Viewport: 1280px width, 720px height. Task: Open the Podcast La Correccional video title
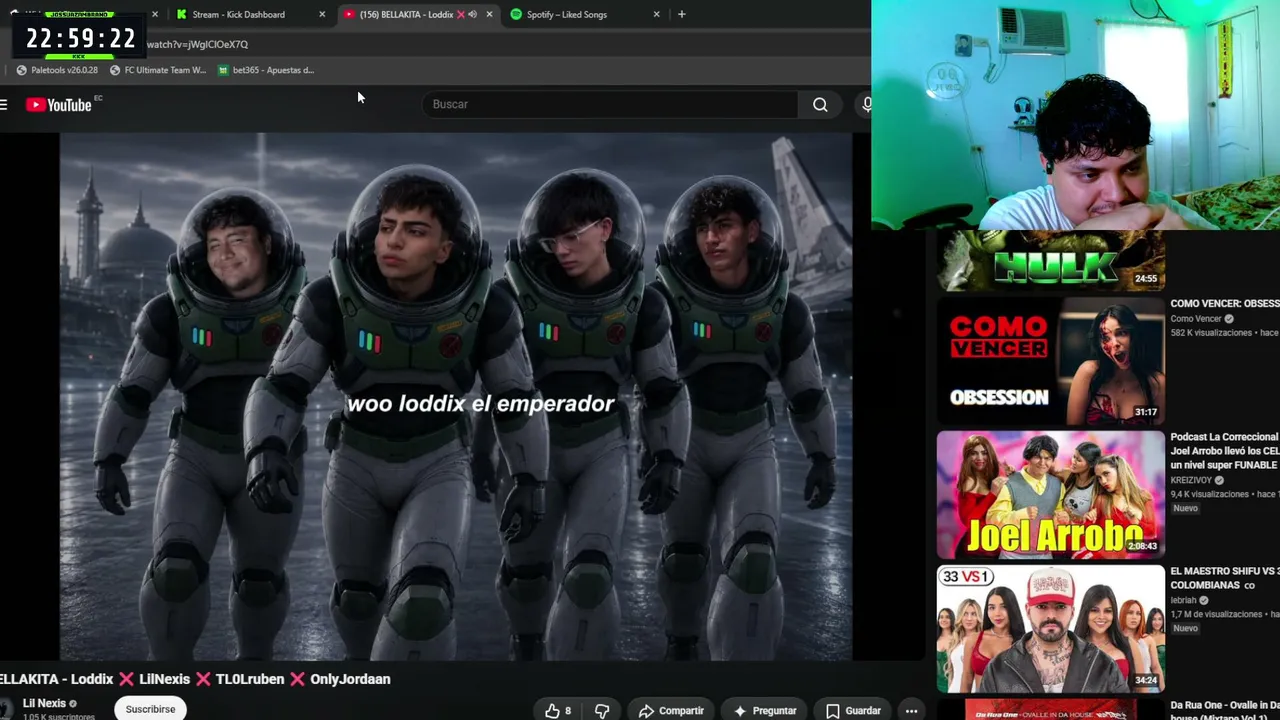tap(1225, 451)
